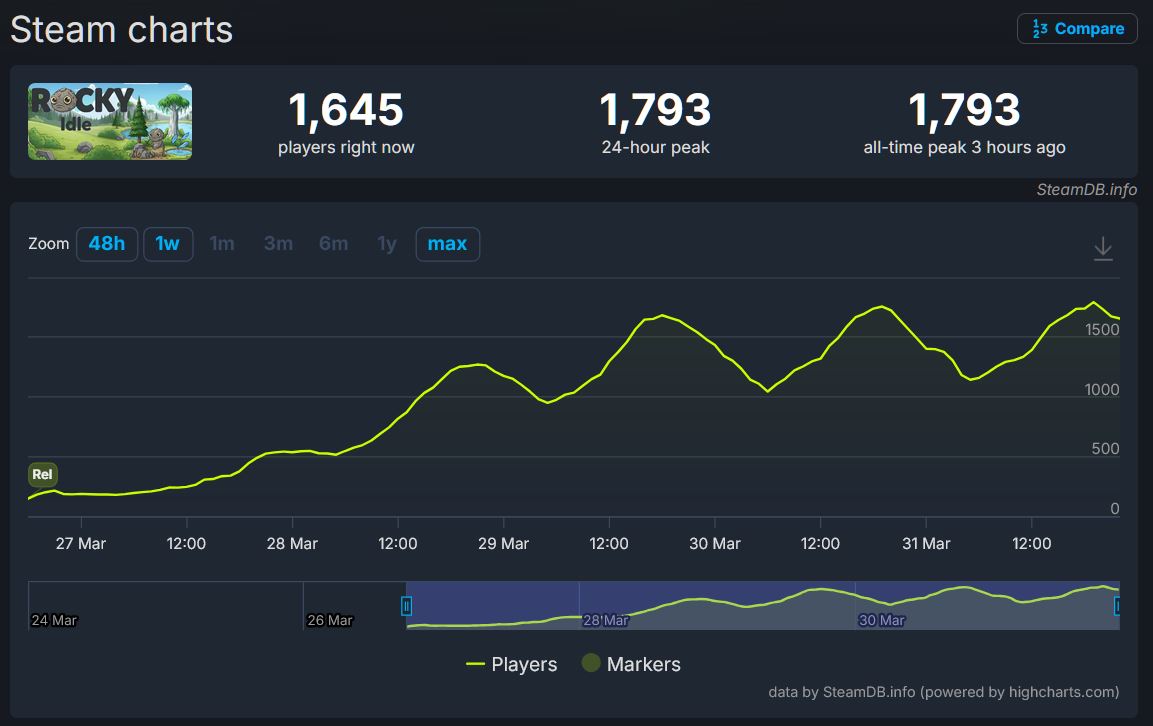Click the 24-hour peak stat
Screen dimensions: 1153x726
(x=655, y=122)
